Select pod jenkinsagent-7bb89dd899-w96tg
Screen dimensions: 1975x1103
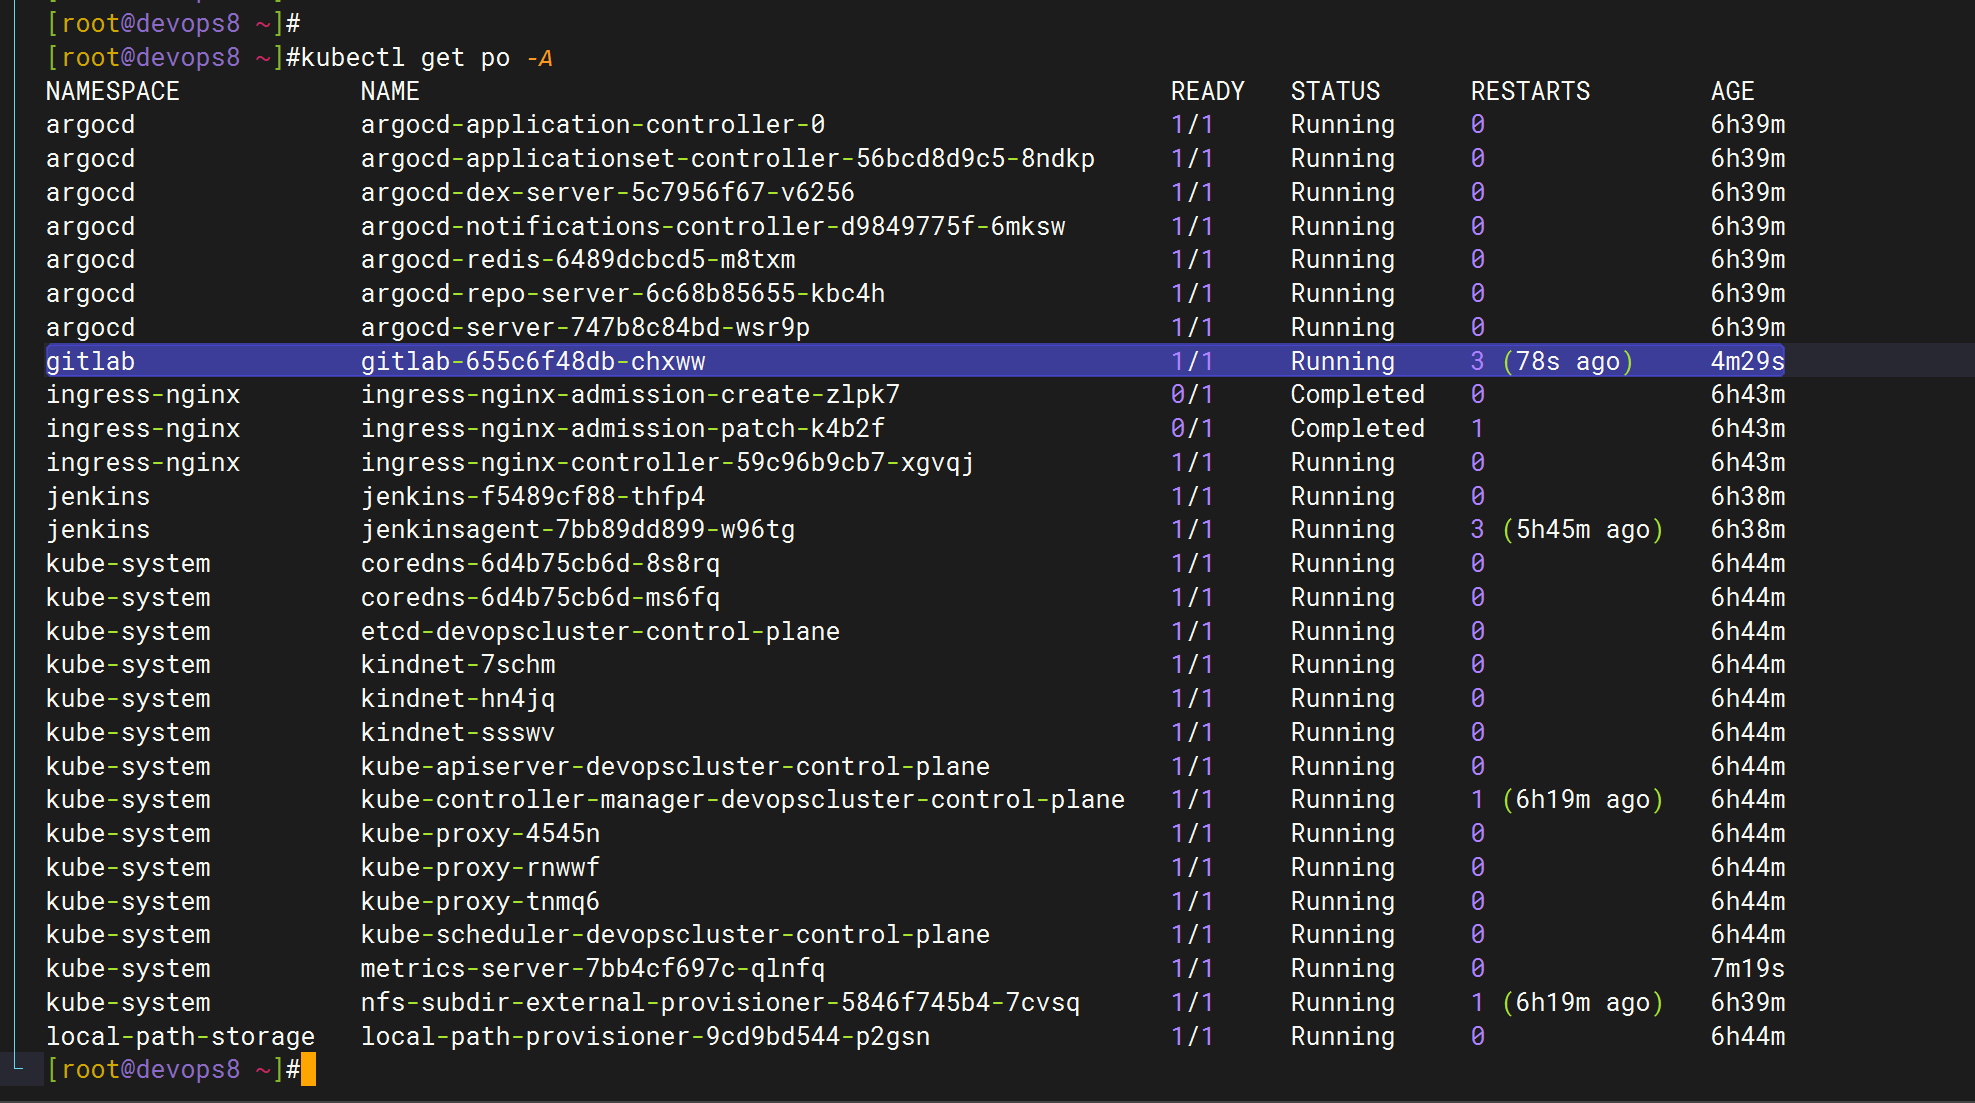point(578,530)
